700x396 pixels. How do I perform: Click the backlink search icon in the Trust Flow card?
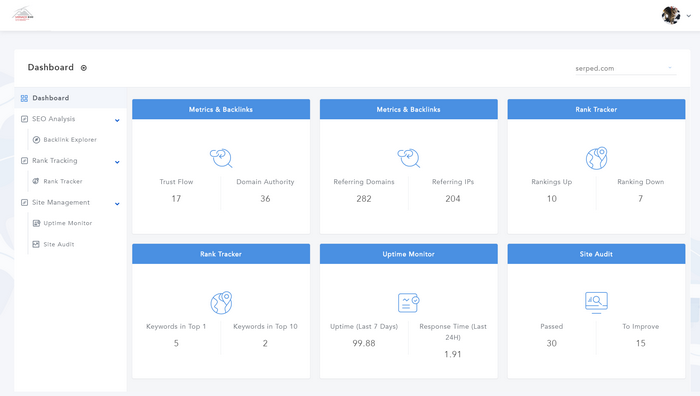221,158
